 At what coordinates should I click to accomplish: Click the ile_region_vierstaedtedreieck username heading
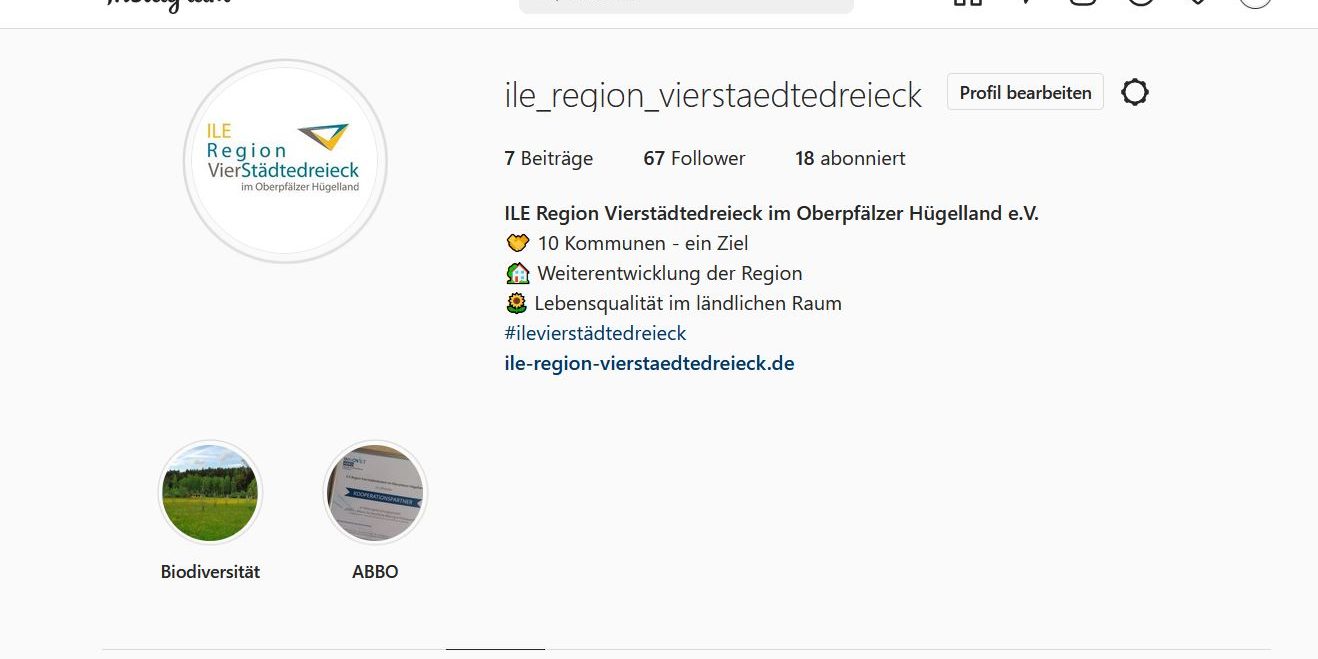pos(713,95)
